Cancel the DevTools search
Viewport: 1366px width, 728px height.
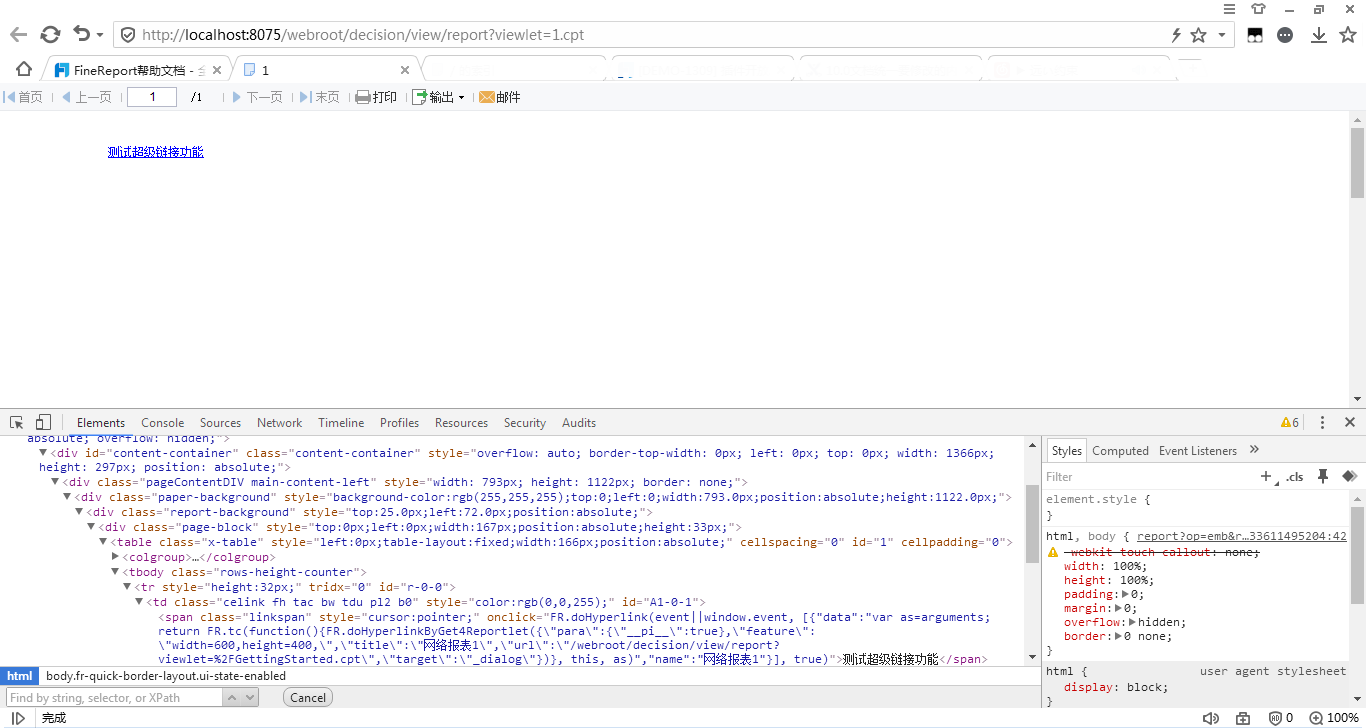point(308,698)
